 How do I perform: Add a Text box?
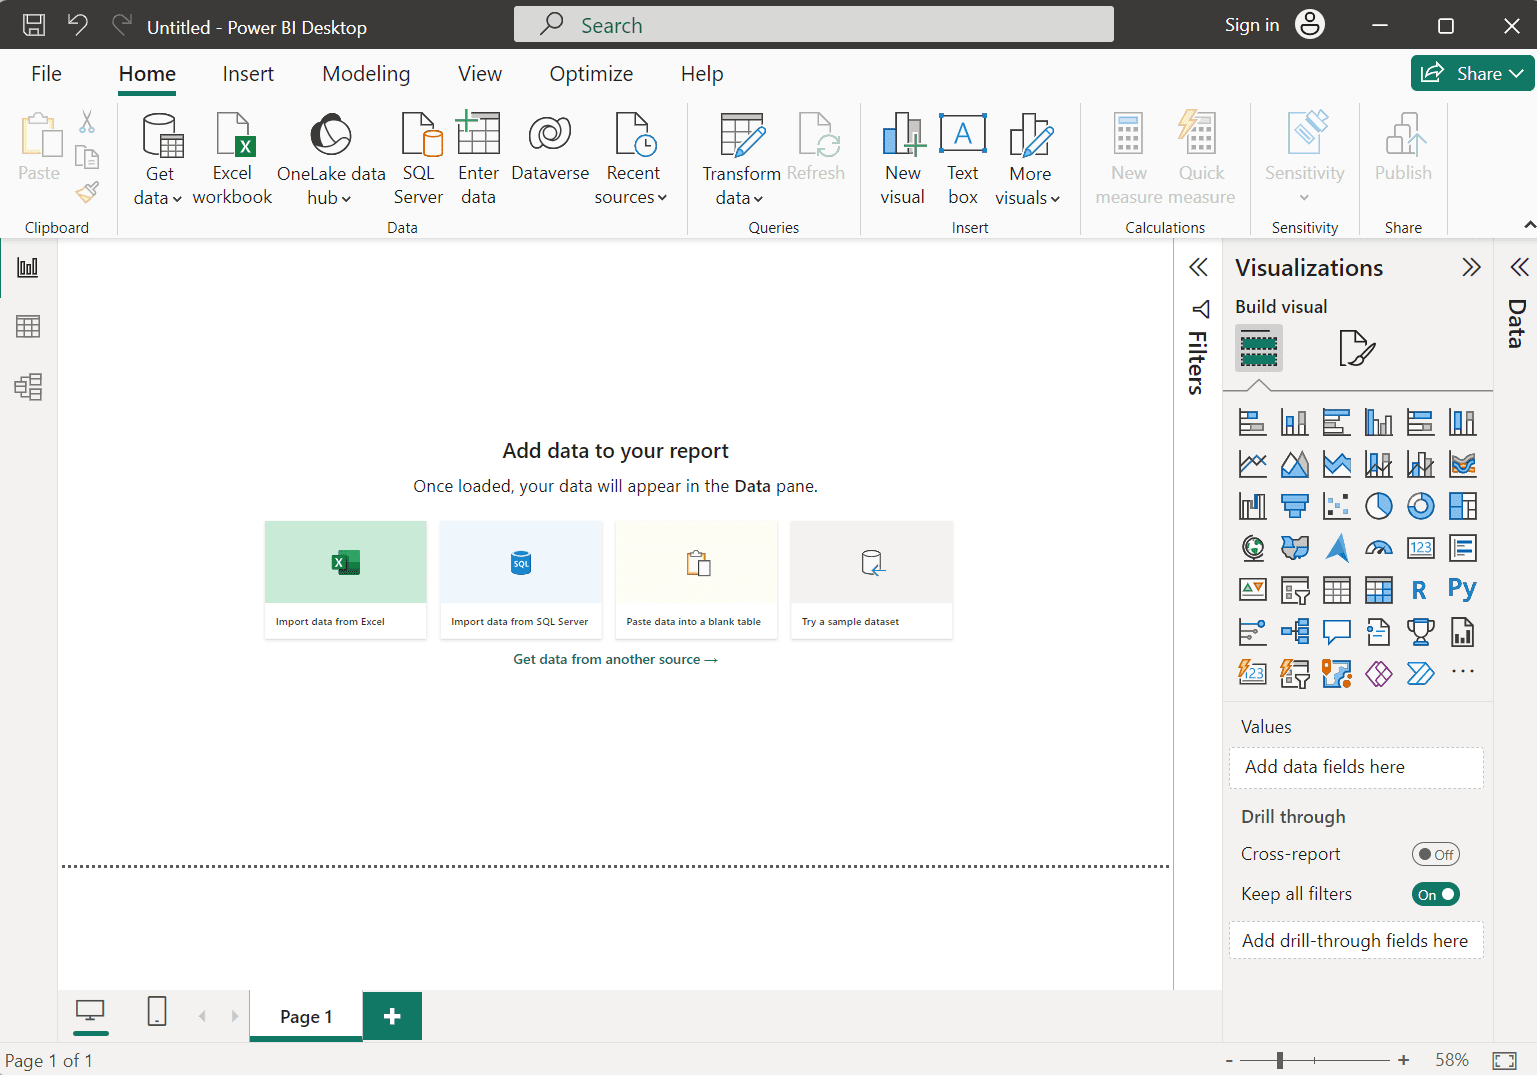tap(963, 159)
